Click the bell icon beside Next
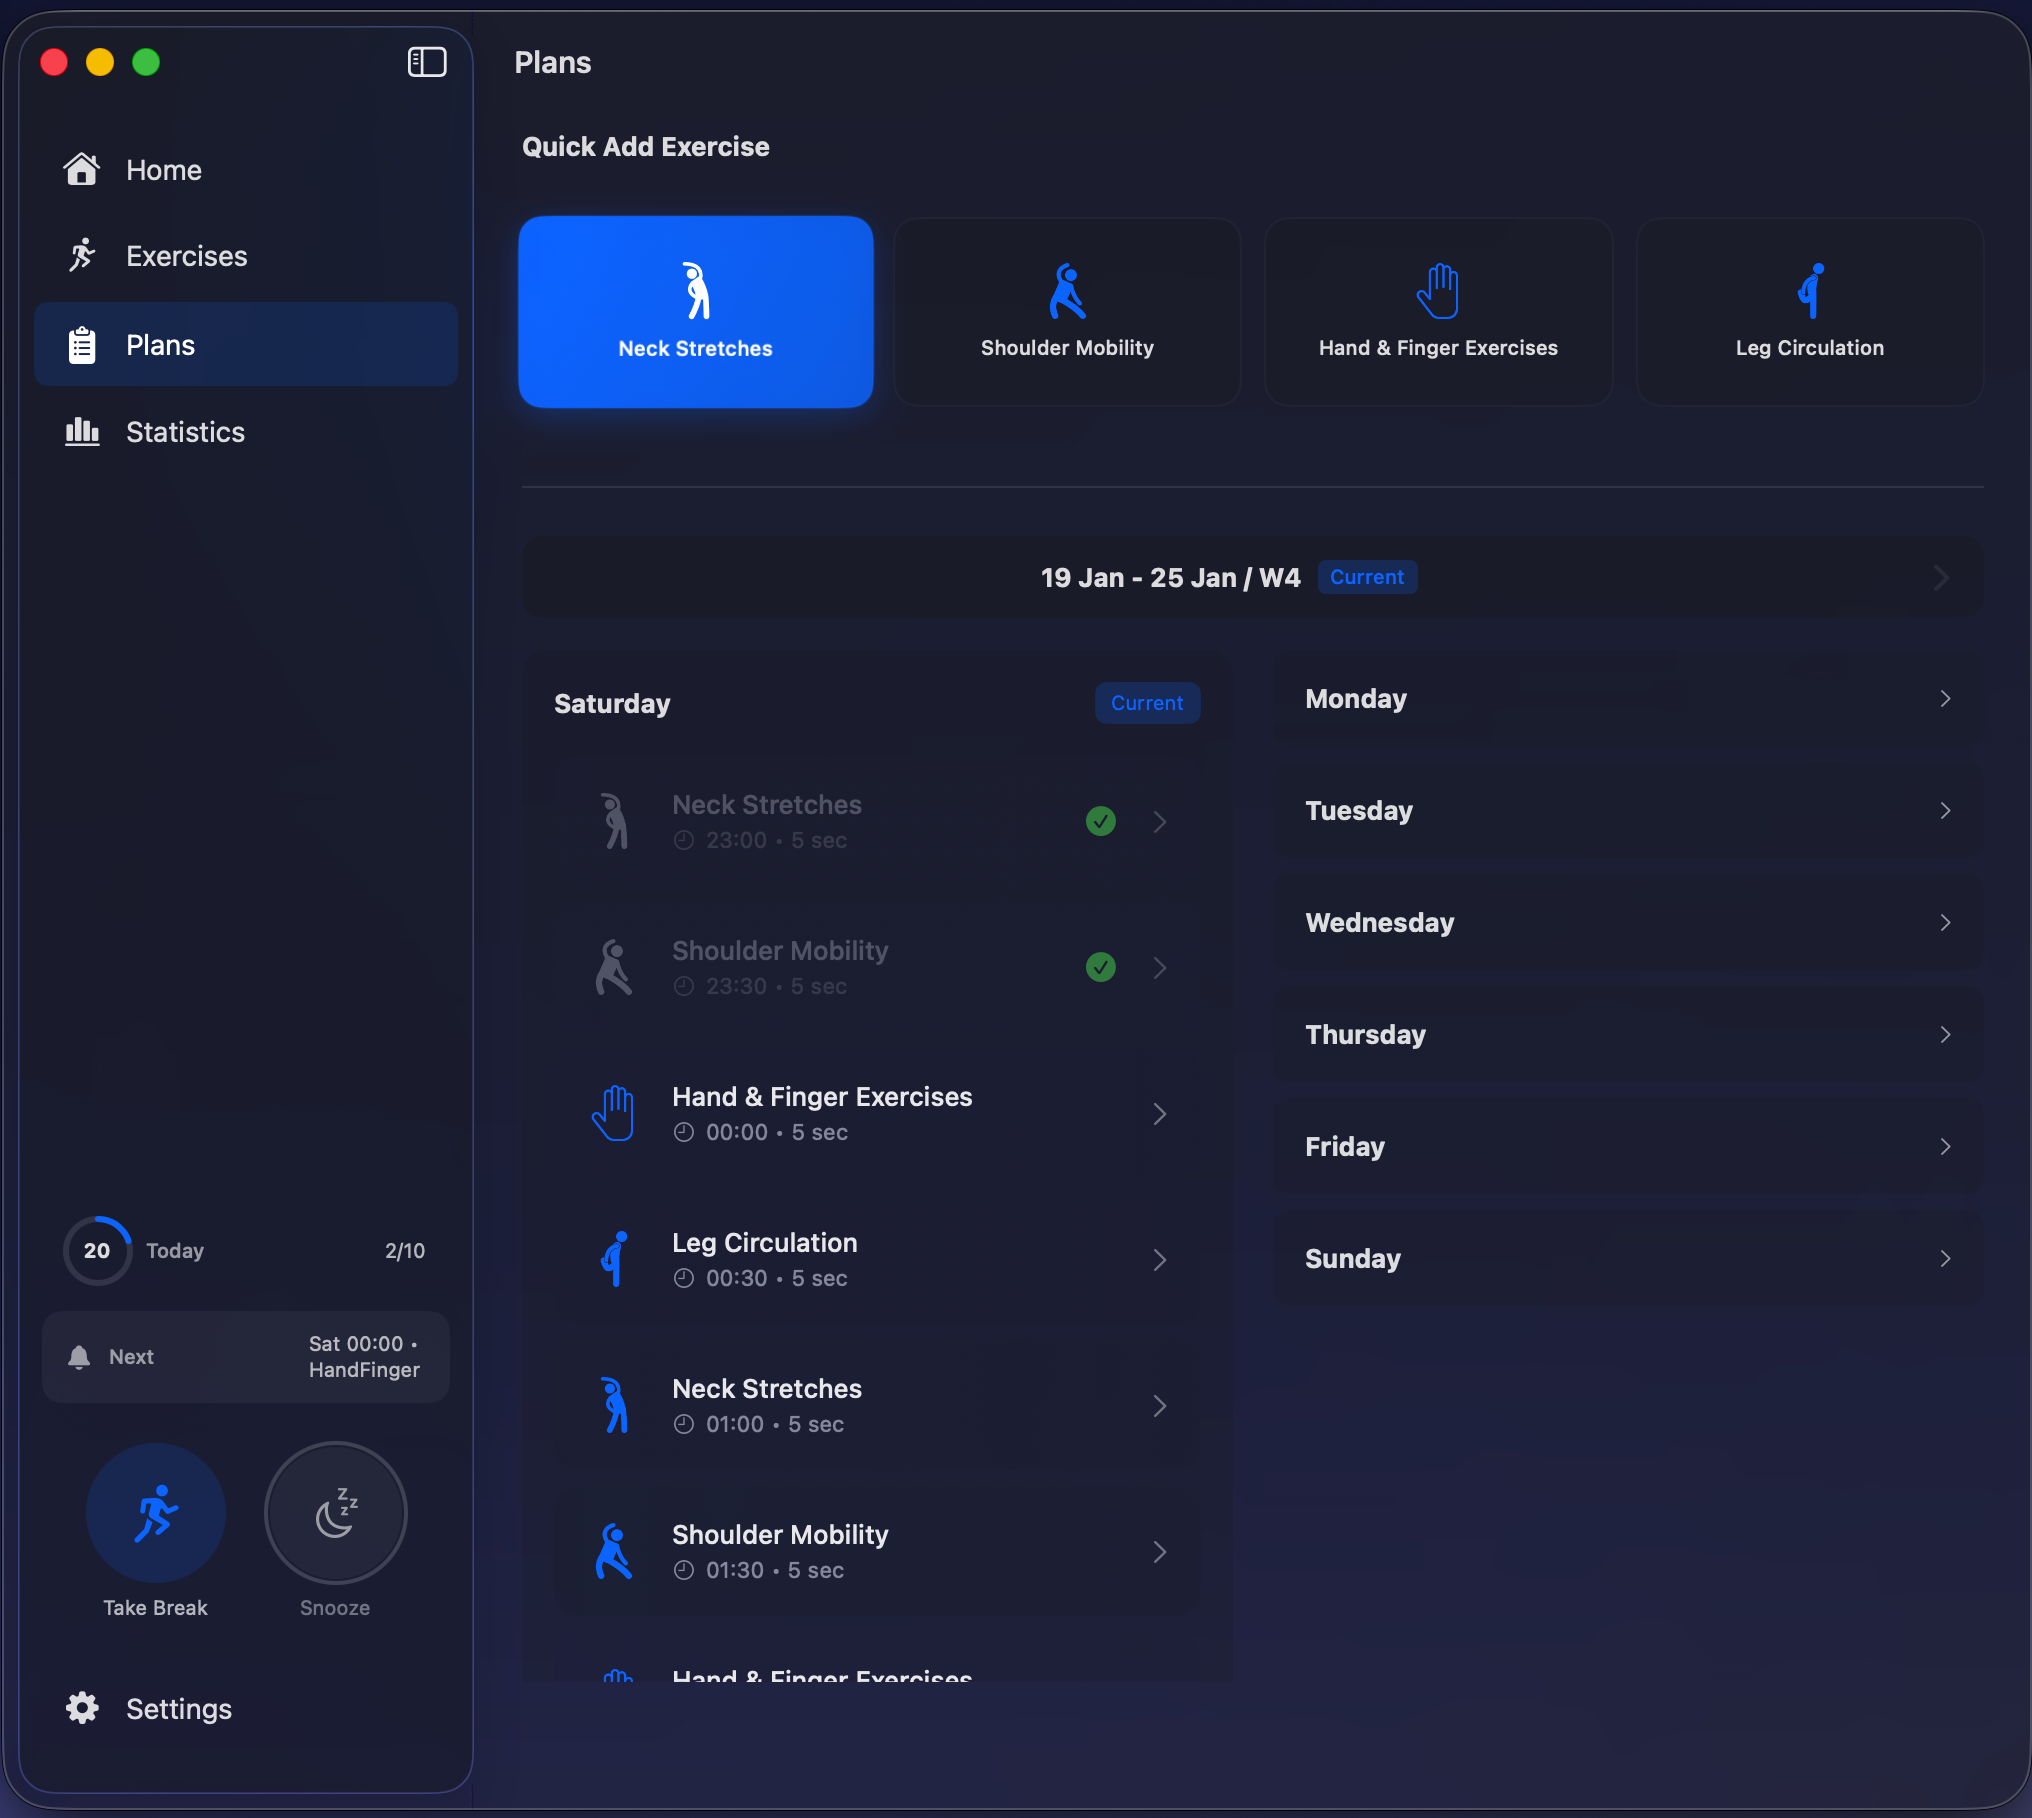This screenshot has width=2032, height=1818. (79, 1357)
